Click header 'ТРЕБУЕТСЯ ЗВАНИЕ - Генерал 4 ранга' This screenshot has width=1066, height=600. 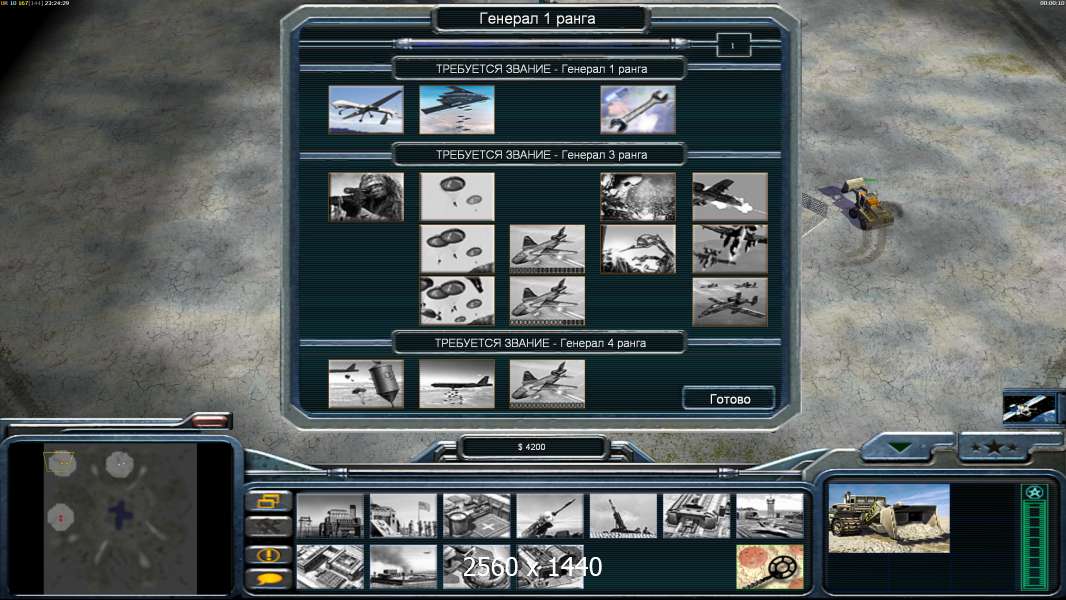540,343
